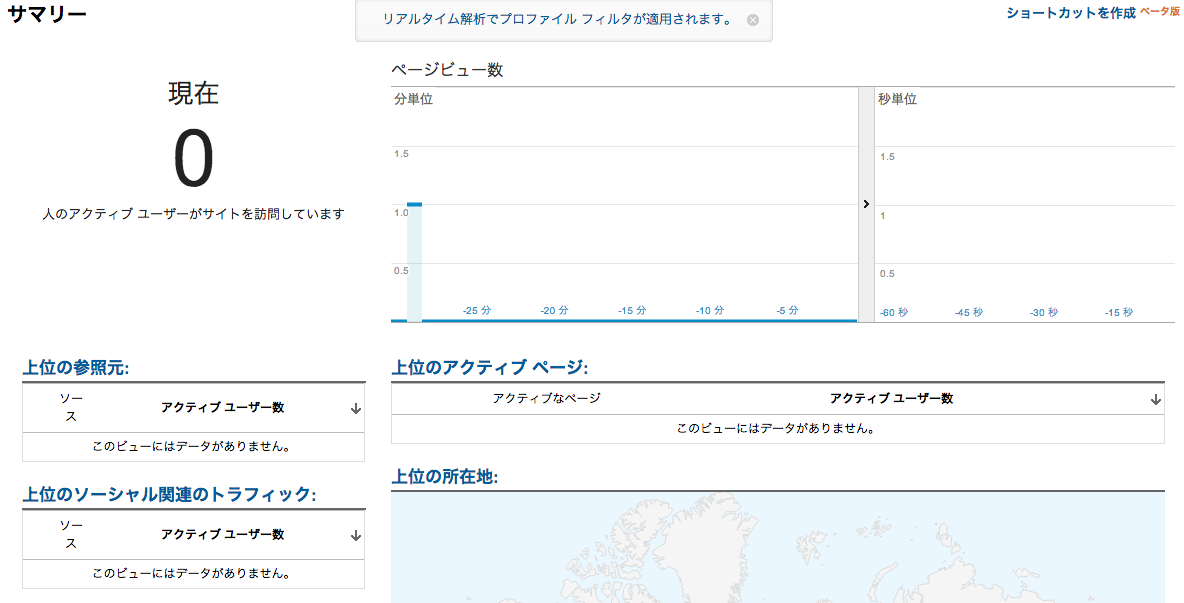The width and height of the screenshot is (1184, 603).
Task: Click sort arrow in 上位のアクティブ ページ table
Action: pos(1156,399)
